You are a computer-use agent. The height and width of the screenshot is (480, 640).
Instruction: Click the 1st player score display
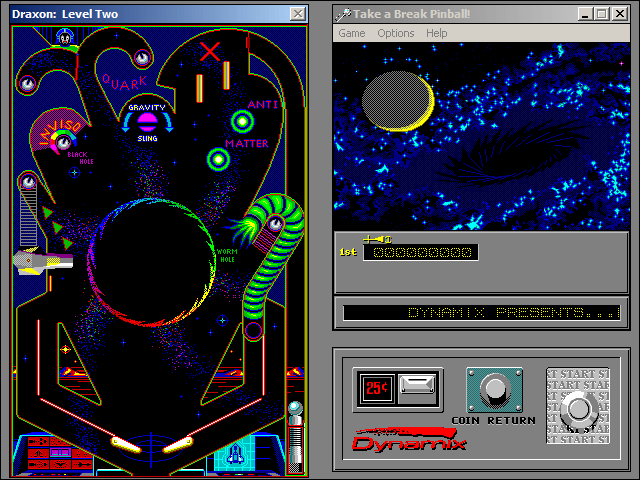click(x=420, y=253)
